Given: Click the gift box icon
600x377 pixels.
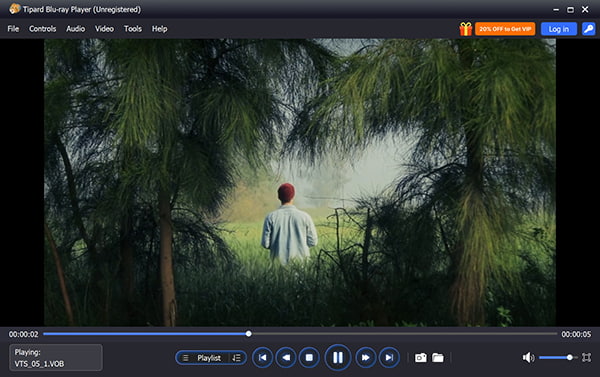Looking at the screenshot, I should pos(466,29).
